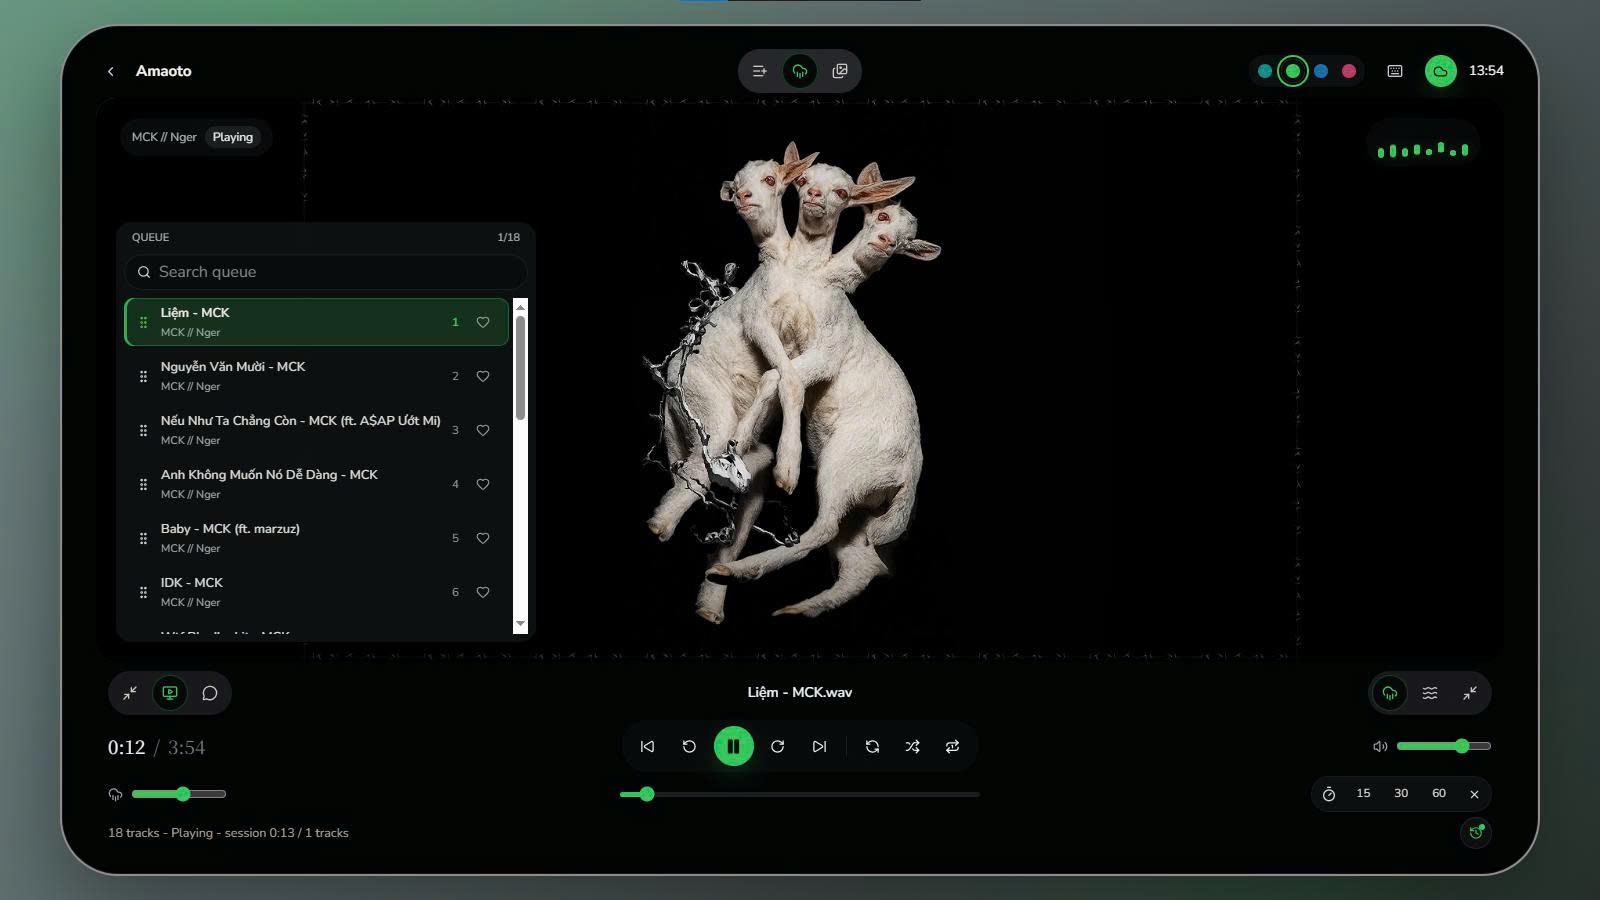Click the refresh sync arrows button
This screenshot has height=900, width=1600.
[872, 747]
